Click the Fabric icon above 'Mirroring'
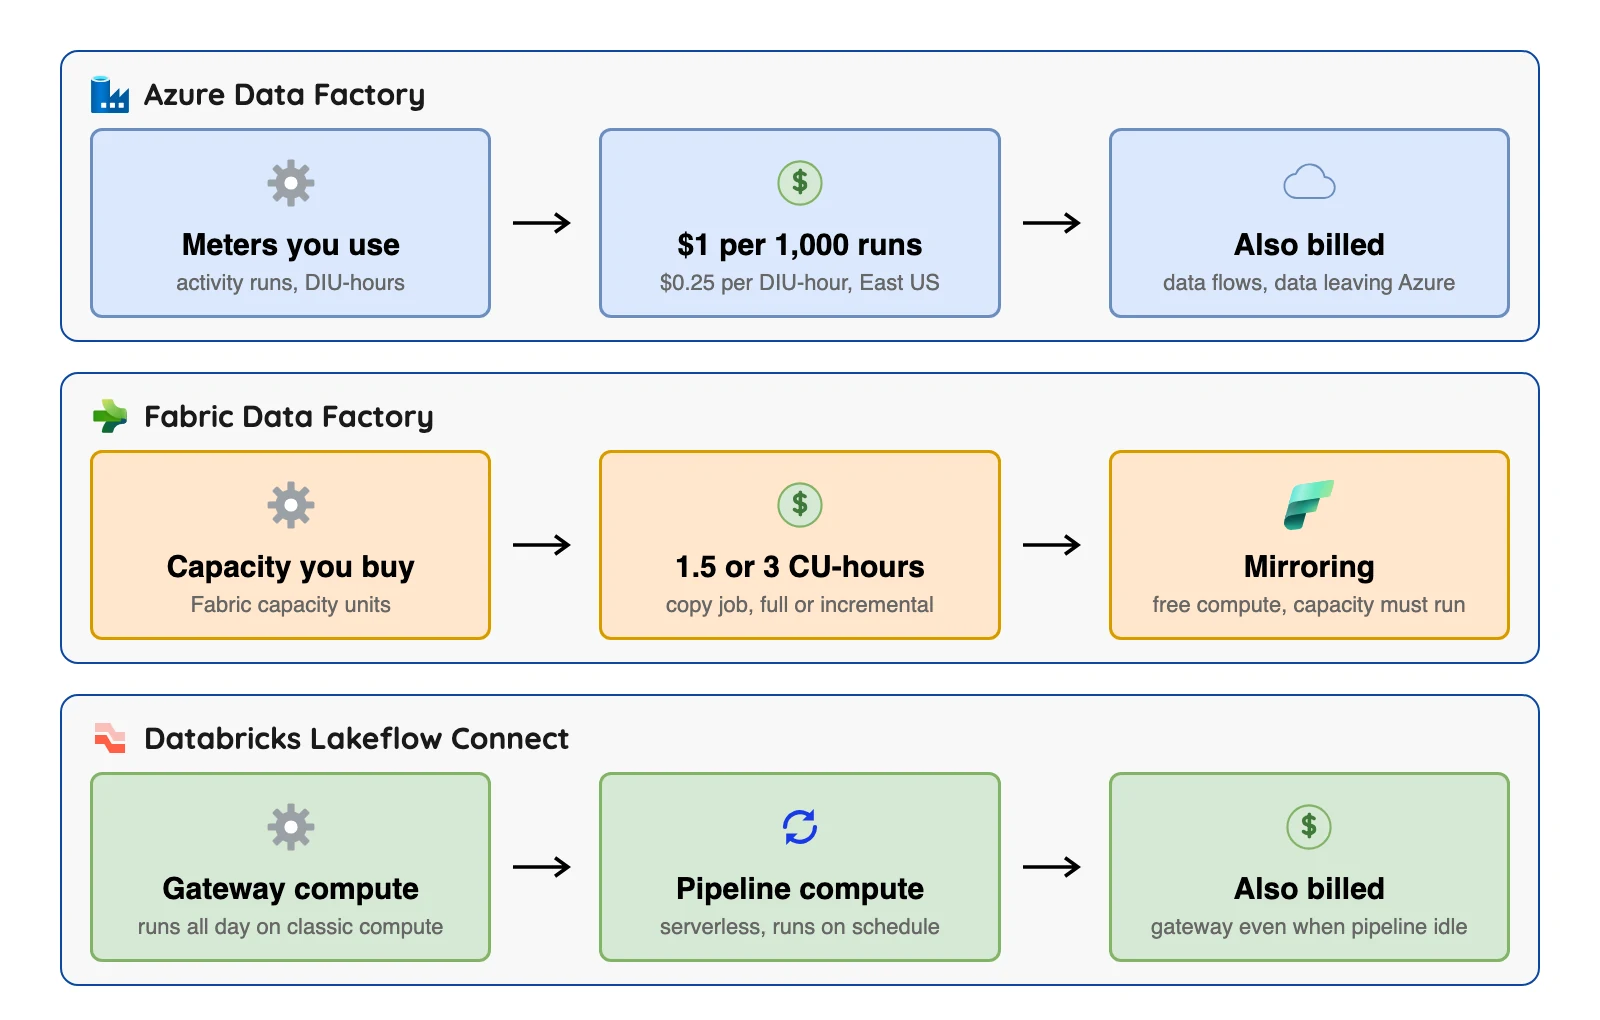 pos(1309,505)
